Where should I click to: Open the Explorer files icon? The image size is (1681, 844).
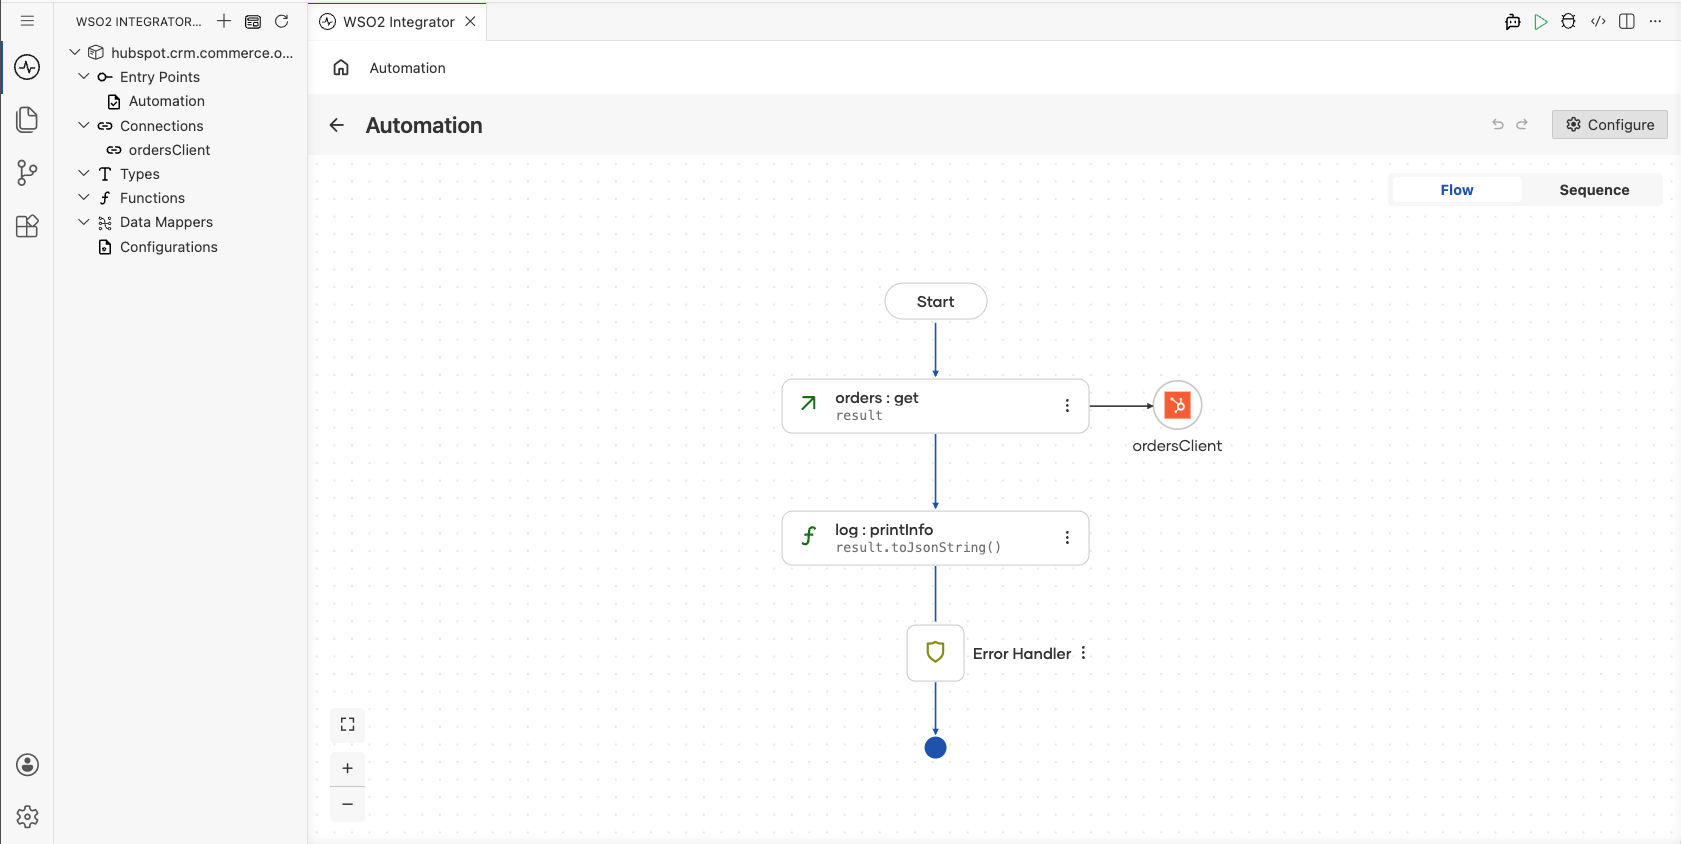pyautogui.click(x=27, y=120)
